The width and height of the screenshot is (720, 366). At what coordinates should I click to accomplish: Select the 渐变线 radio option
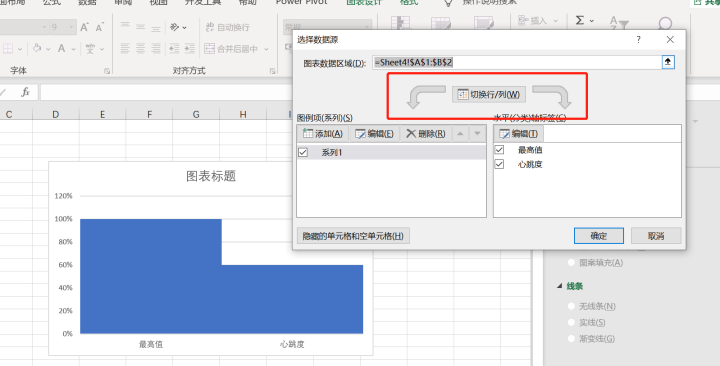click(x=571, y=338)
